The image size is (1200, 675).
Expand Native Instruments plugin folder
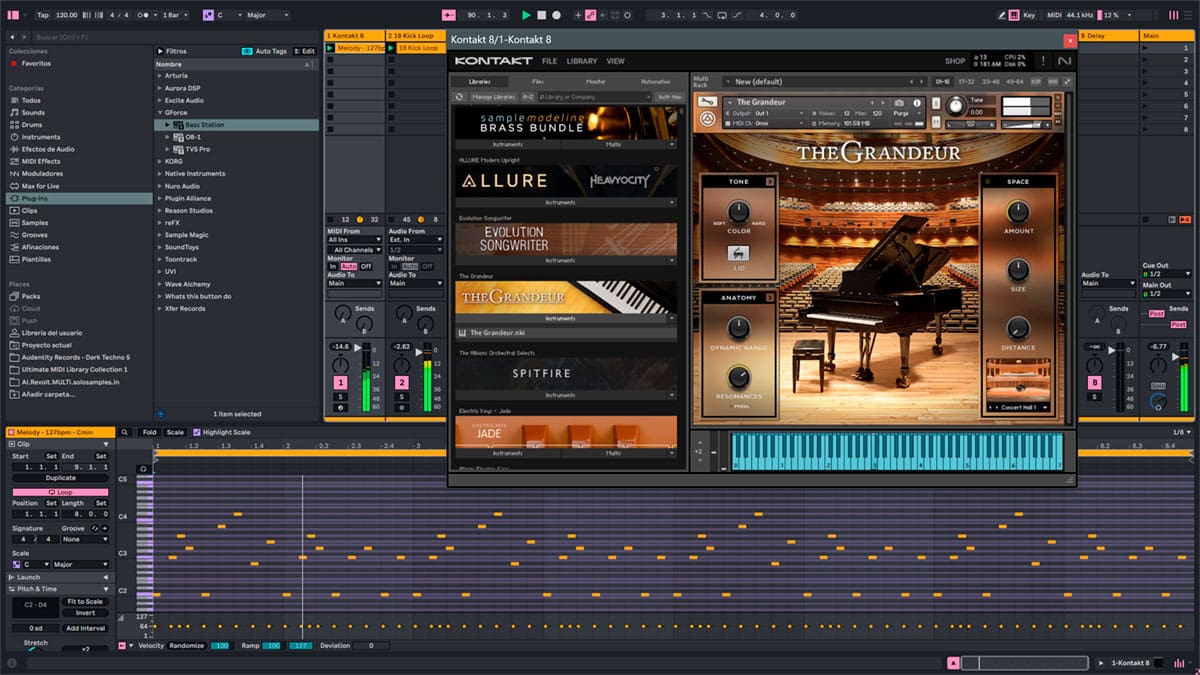click(x=159, y=174)
